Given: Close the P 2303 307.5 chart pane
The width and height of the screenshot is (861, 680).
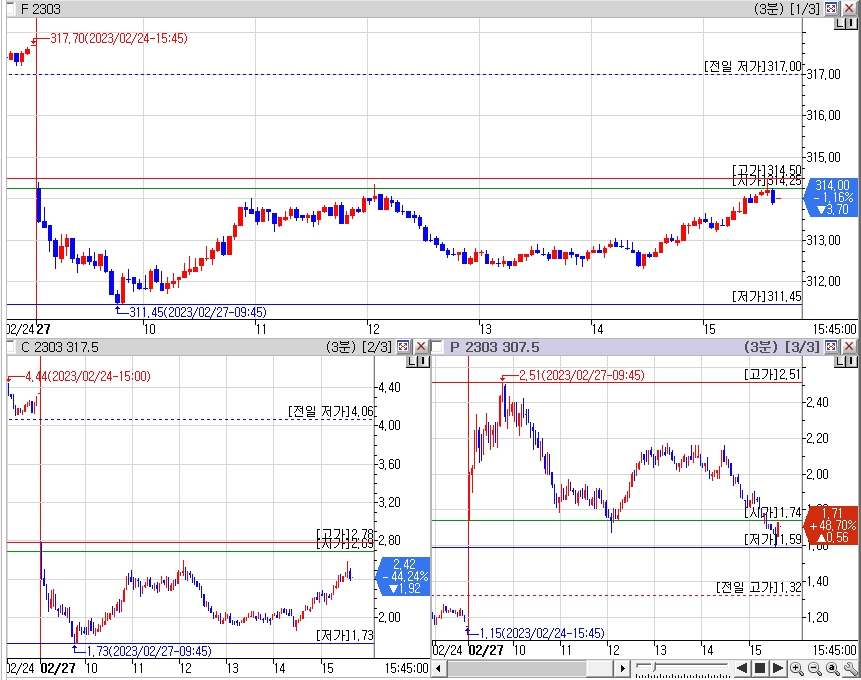Looking at the screenshot, I should (x=849, y=347).
